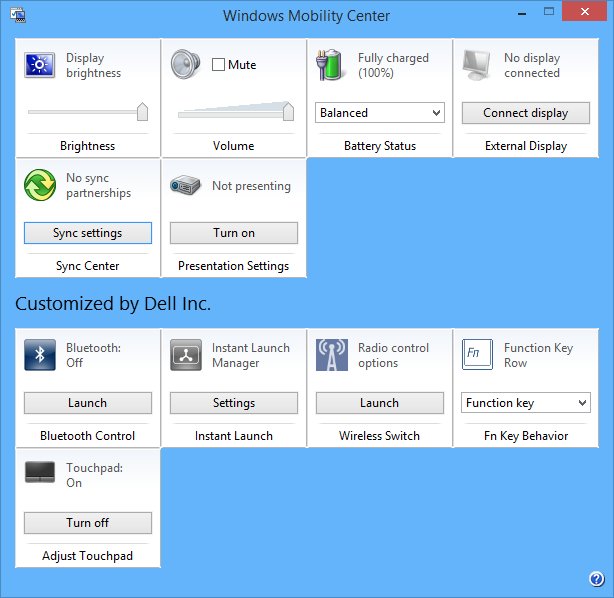Viewport: 614px width, 598px height.
Task: Click the green battery status icon
Action: pos(331,65)
